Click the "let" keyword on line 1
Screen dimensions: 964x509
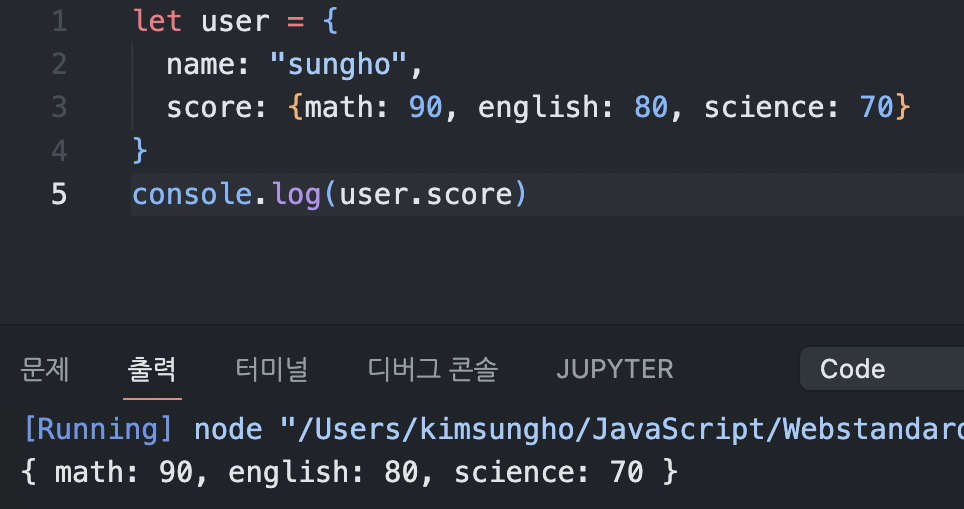pos(157,22)
